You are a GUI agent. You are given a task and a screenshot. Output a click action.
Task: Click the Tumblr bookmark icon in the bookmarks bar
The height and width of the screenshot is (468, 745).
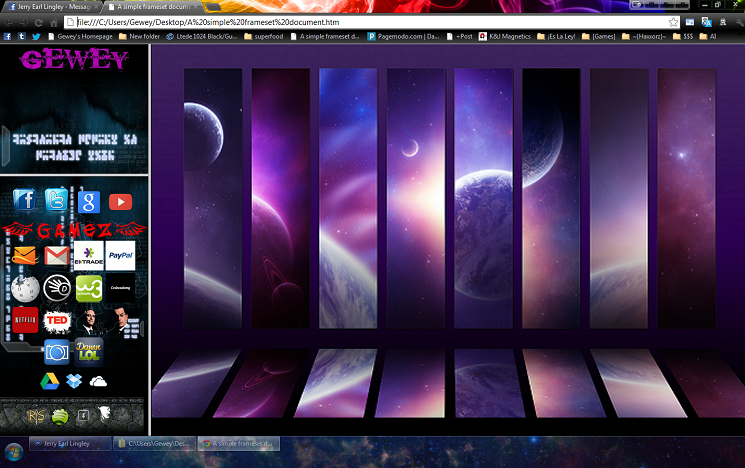pyautogui.click(x=21, y=36)
